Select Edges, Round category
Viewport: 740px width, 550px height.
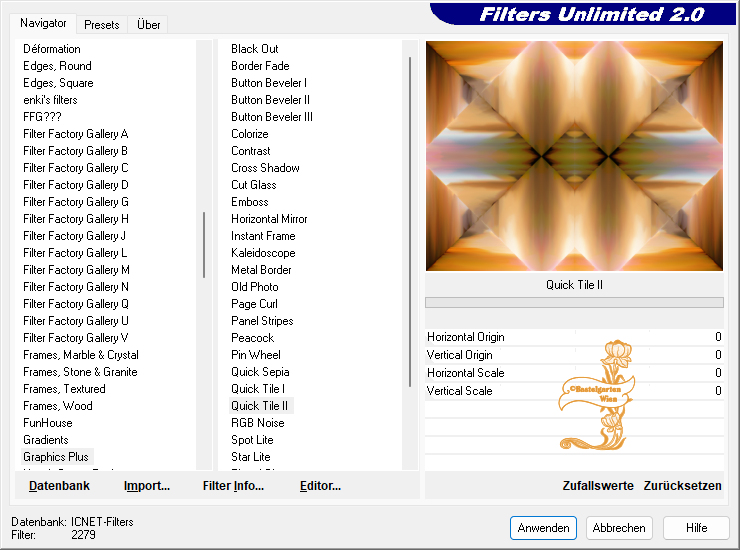pos(57,66)
